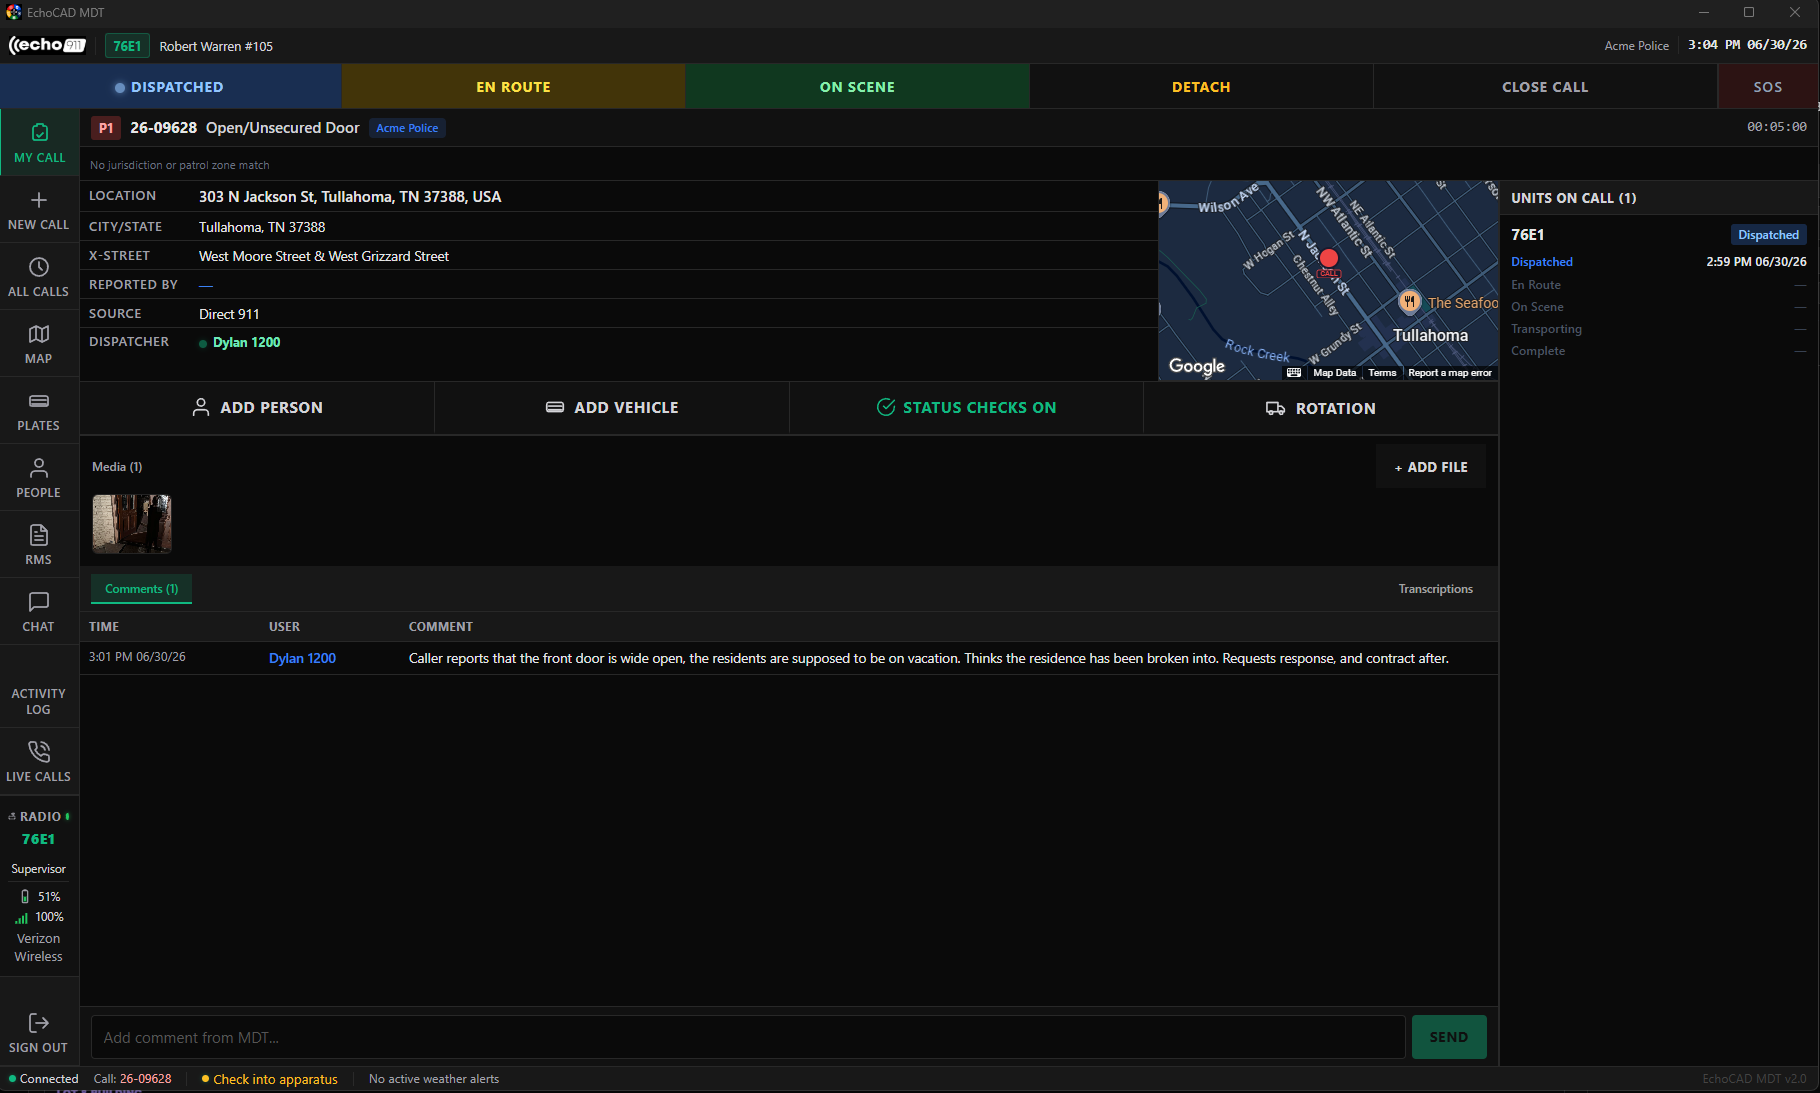This screenshot has height=1093, width=1820.
Task: Focus the Add comment from MDT field
Action: (748, 1038)
